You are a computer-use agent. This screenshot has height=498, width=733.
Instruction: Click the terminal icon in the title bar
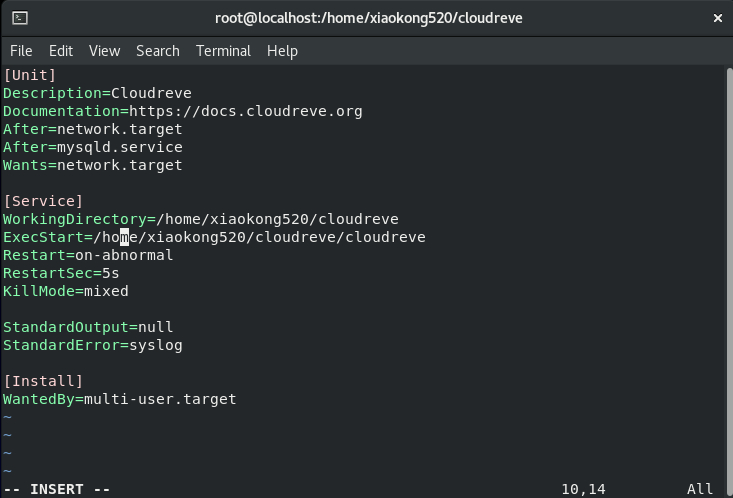tap(19, 18)
